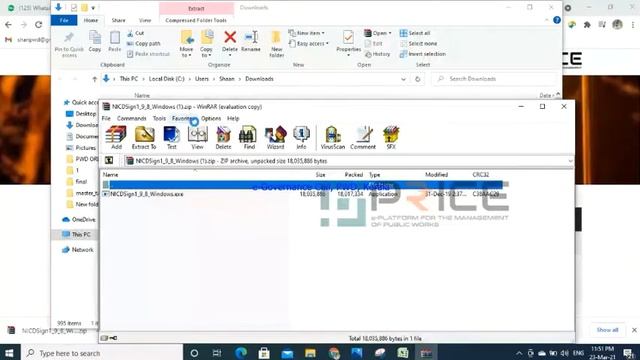Open Pictures in Explorer navigation pane

(81, 148)
